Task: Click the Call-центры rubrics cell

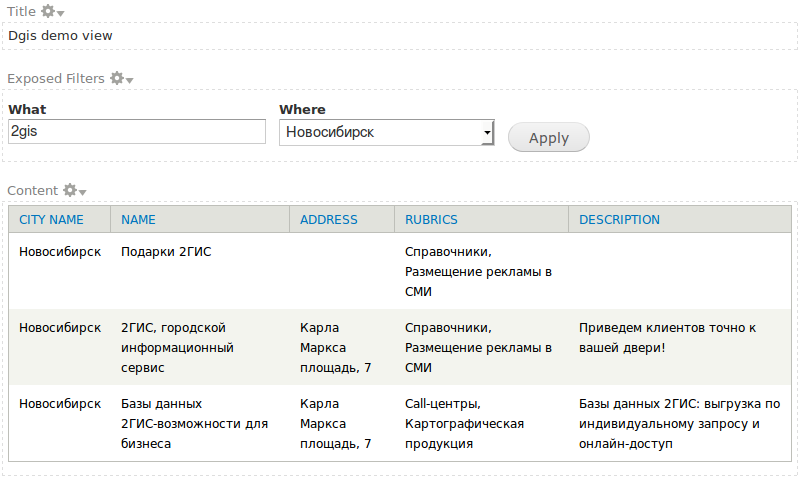Action: tap(464, 423)
